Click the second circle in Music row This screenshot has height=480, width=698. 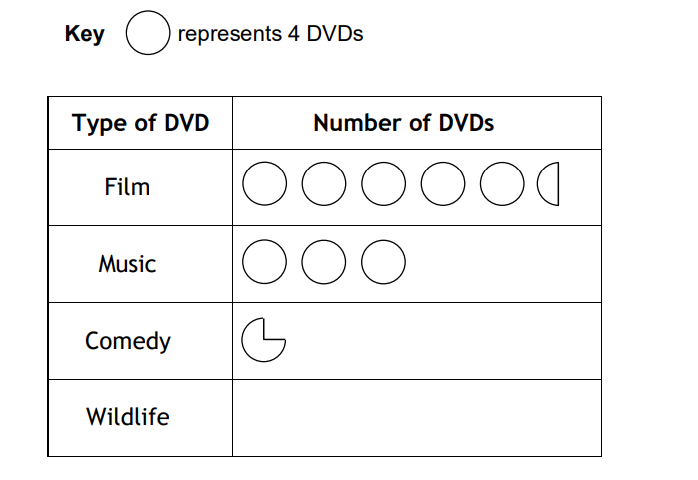coord(324,262)
